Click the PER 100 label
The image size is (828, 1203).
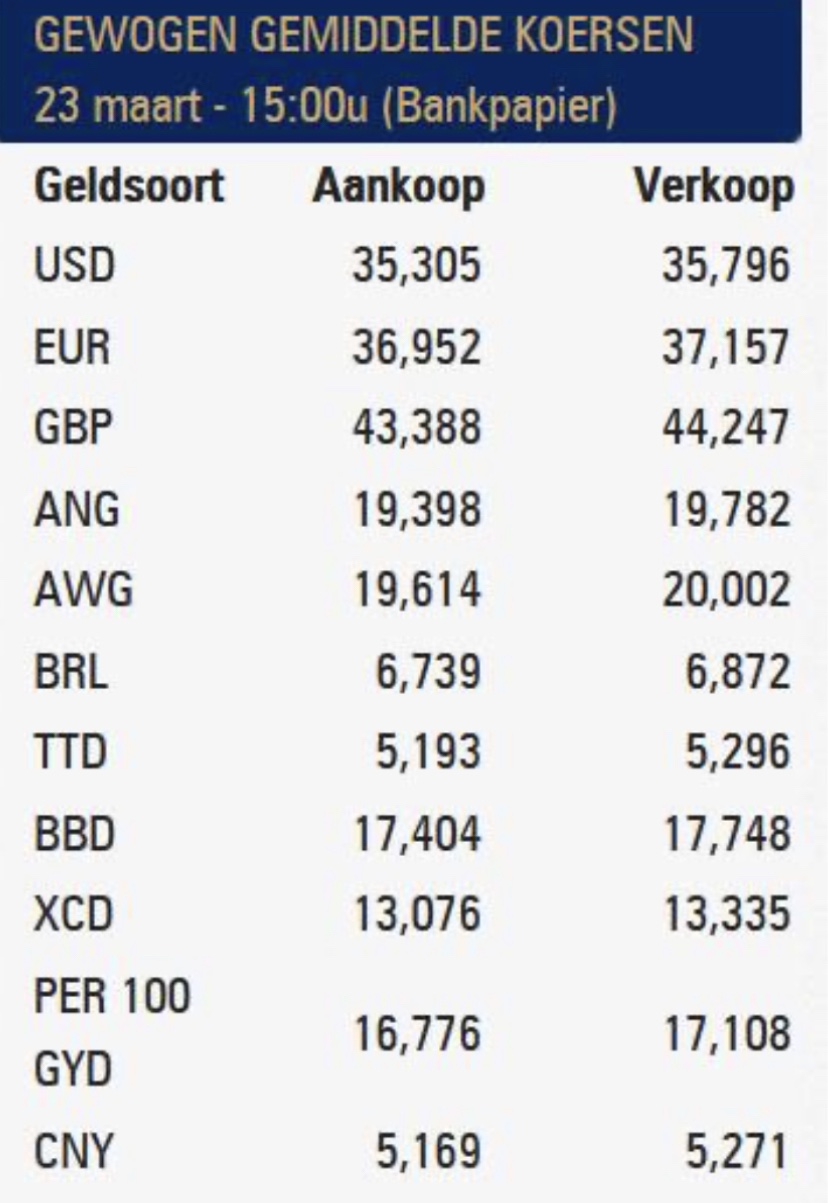[113, 997]
